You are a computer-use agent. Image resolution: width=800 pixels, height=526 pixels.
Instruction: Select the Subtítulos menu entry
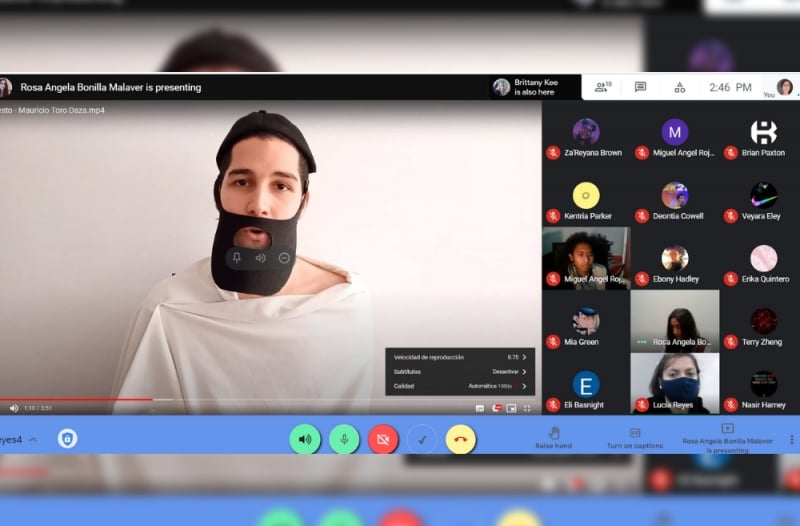459,371
